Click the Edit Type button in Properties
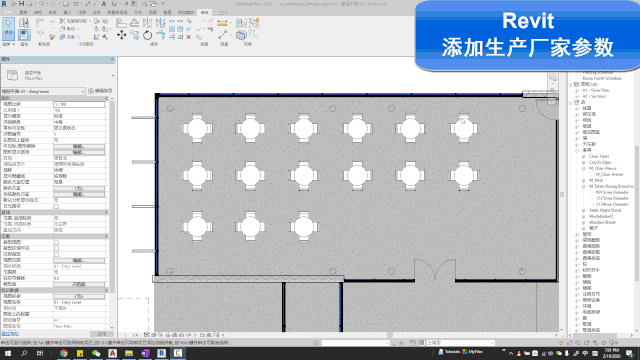 [x=100, y=91]
